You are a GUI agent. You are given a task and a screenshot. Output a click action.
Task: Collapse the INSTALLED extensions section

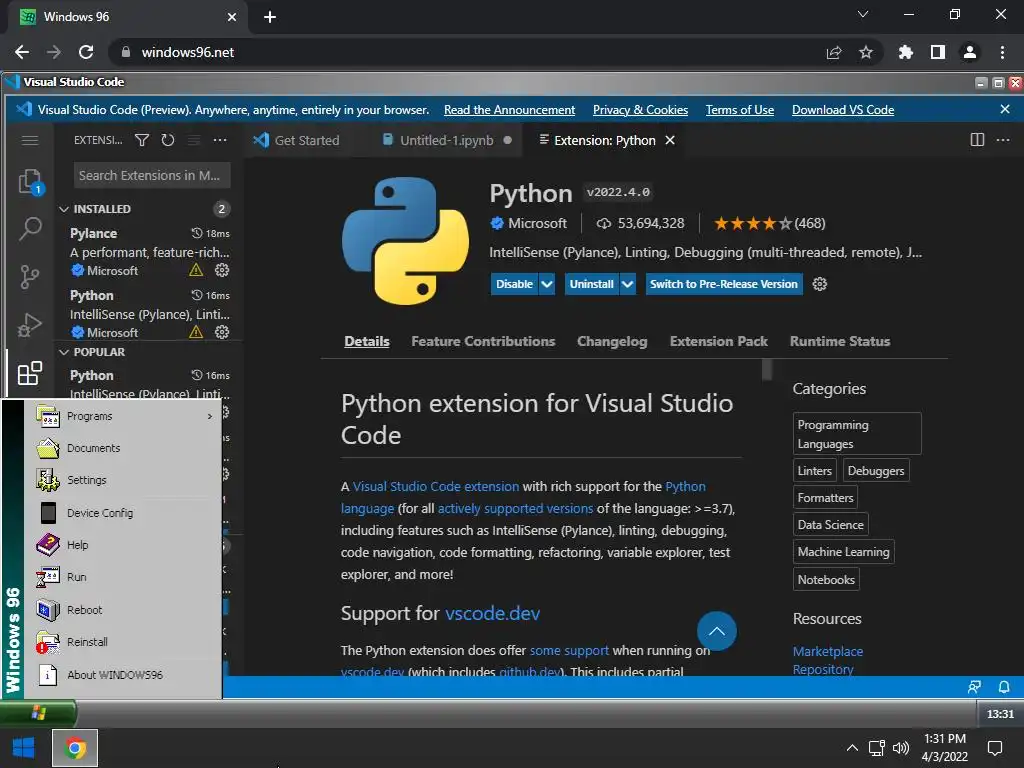point(64,209)
